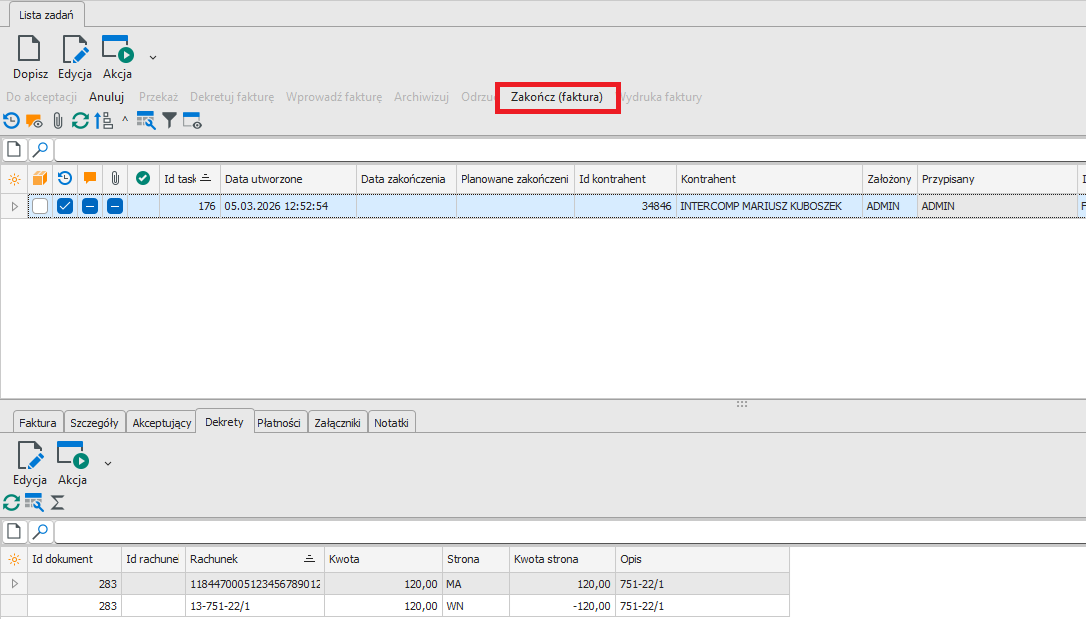Click the paperclip attachments icon in top toolbar
This screenshot has height=619, width=1086.
[57, 121]
